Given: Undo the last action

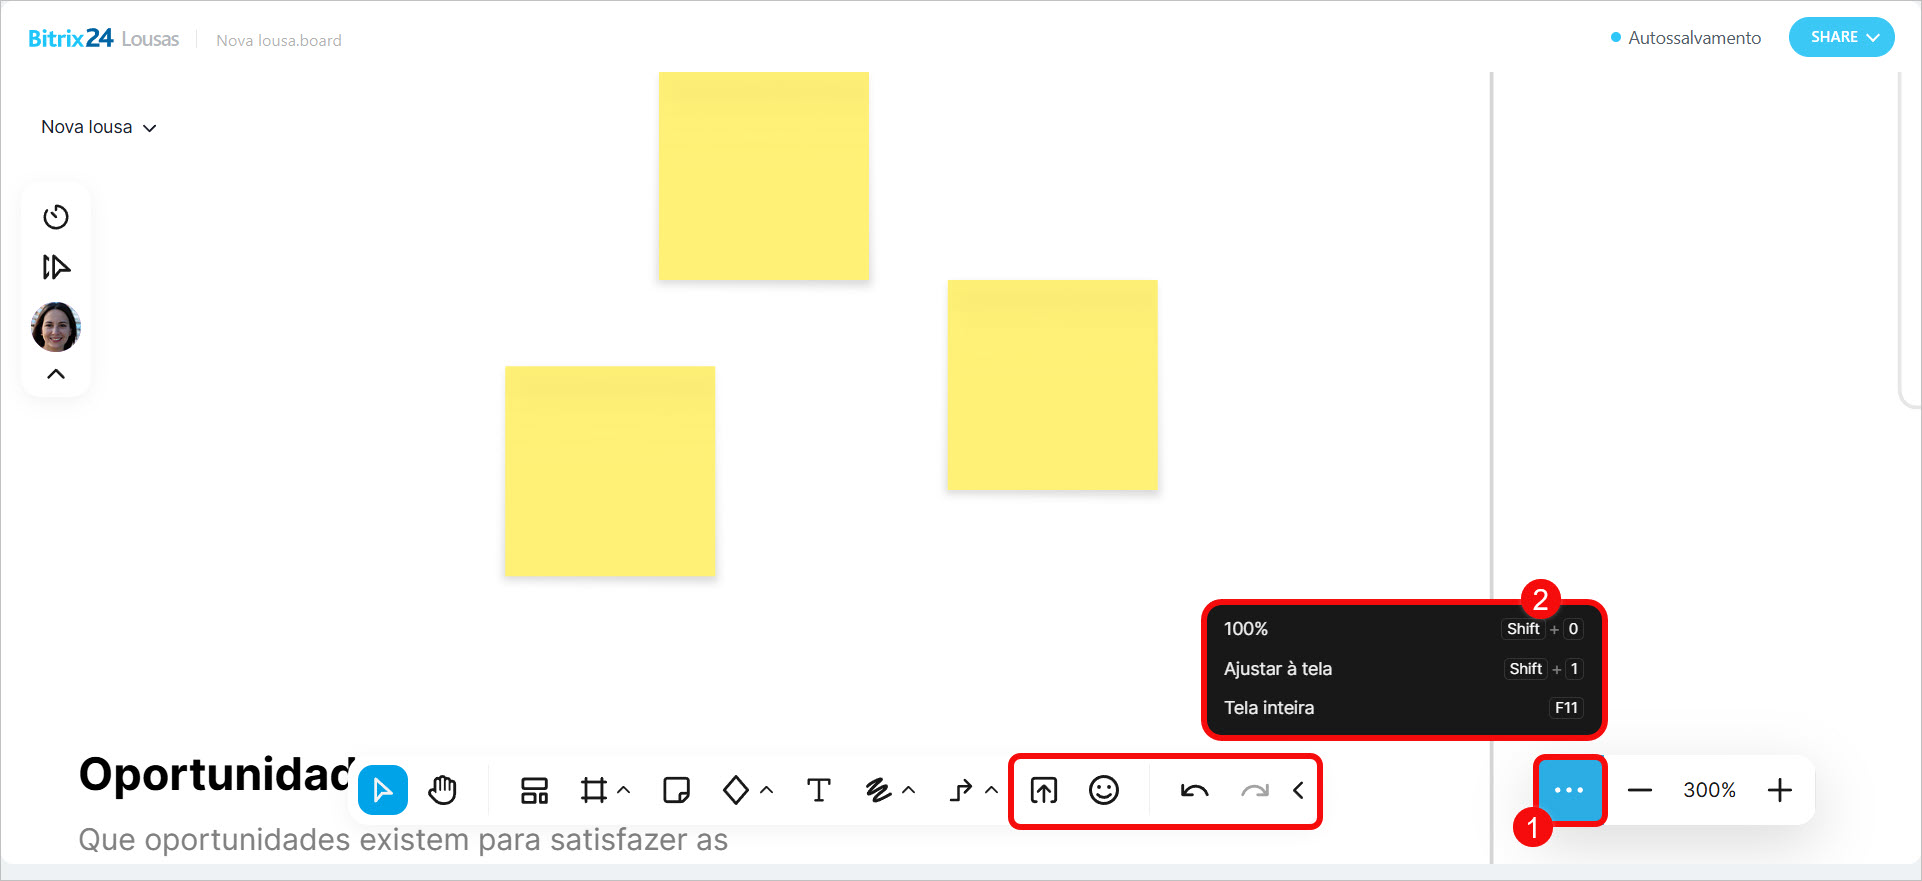Looking at the screenshot, I should [x=1194, y=791].
